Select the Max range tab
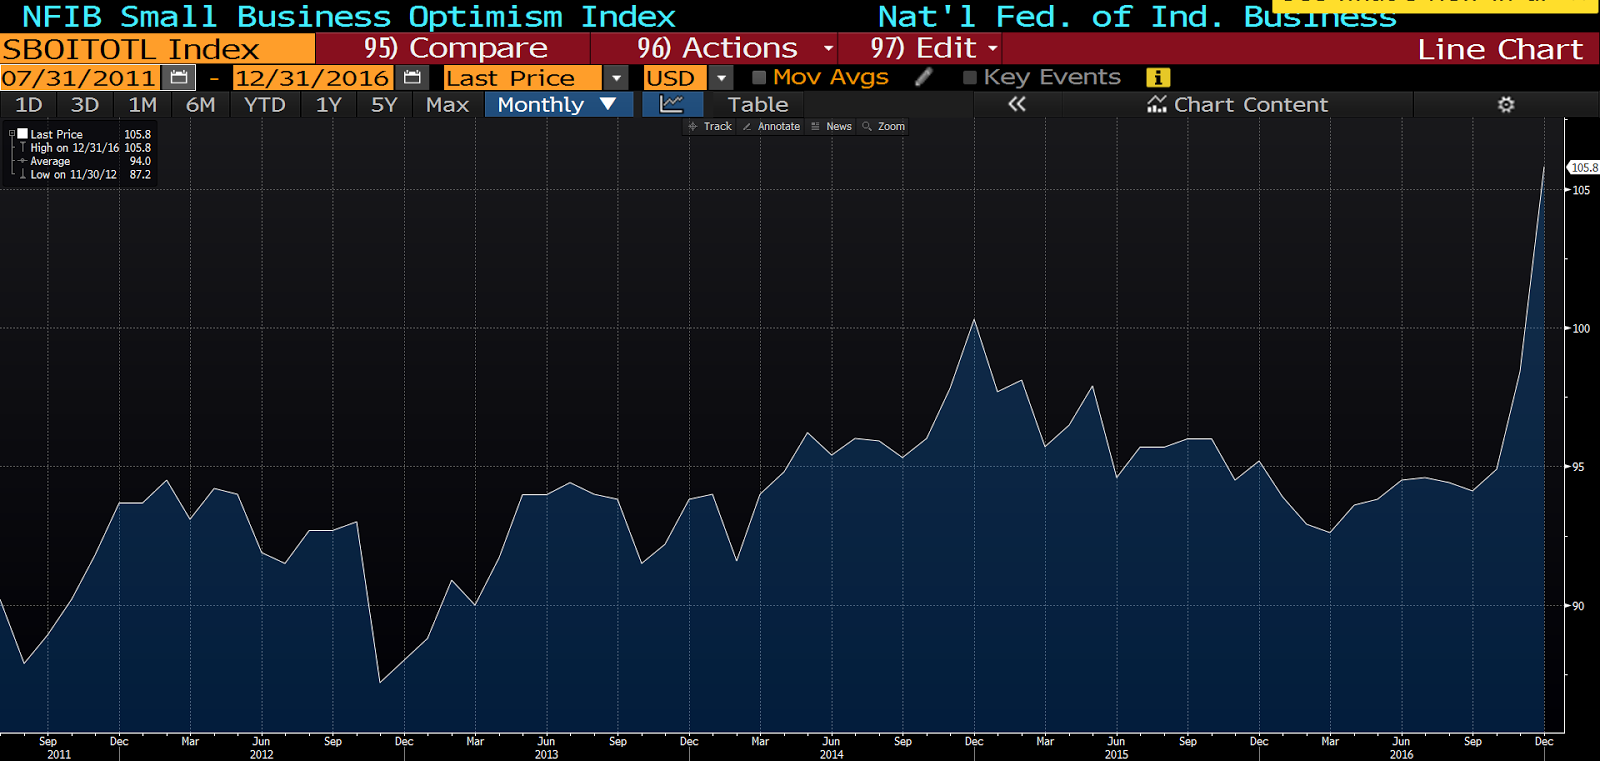 447,104
